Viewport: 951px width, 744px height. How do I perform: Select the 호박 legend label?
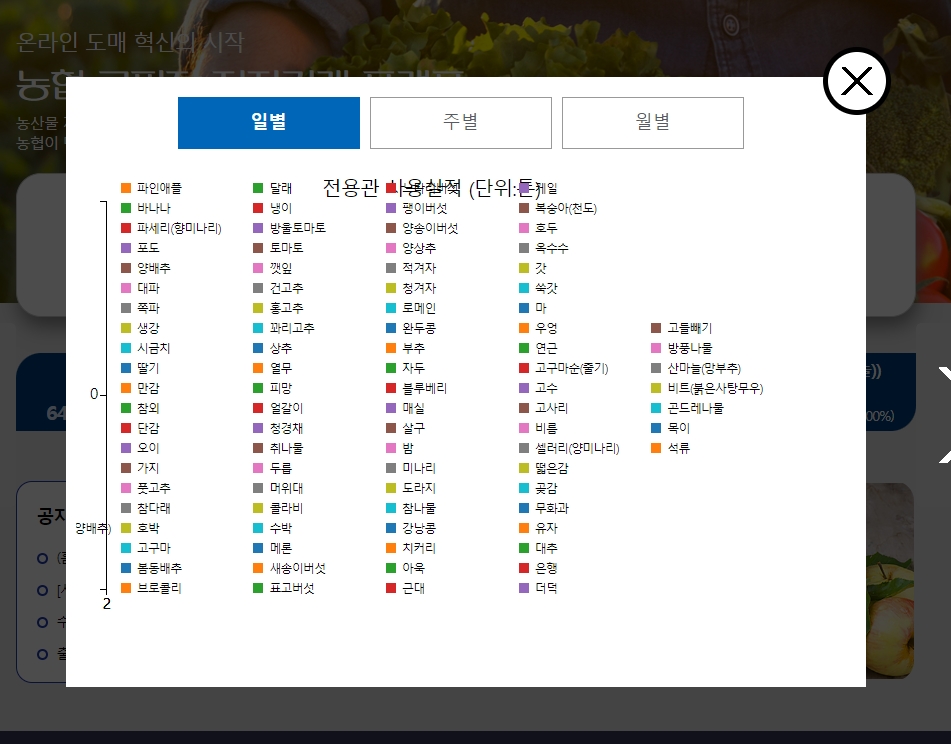click(x=148, y=528)
